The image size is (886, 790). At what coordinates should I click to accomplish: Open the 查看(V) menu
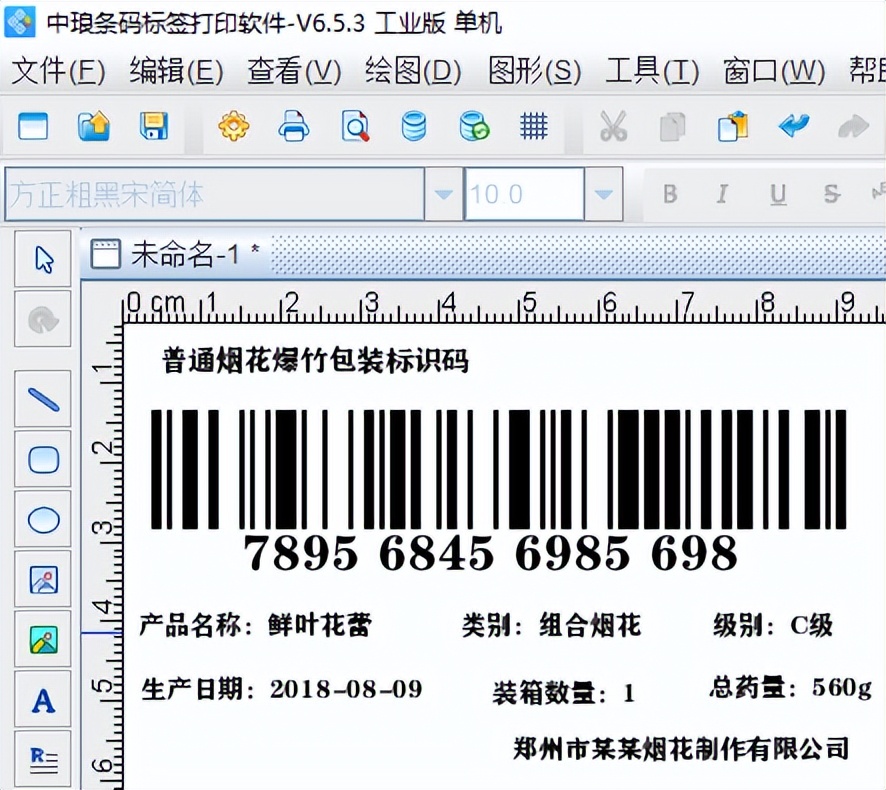tap(294, 71)
